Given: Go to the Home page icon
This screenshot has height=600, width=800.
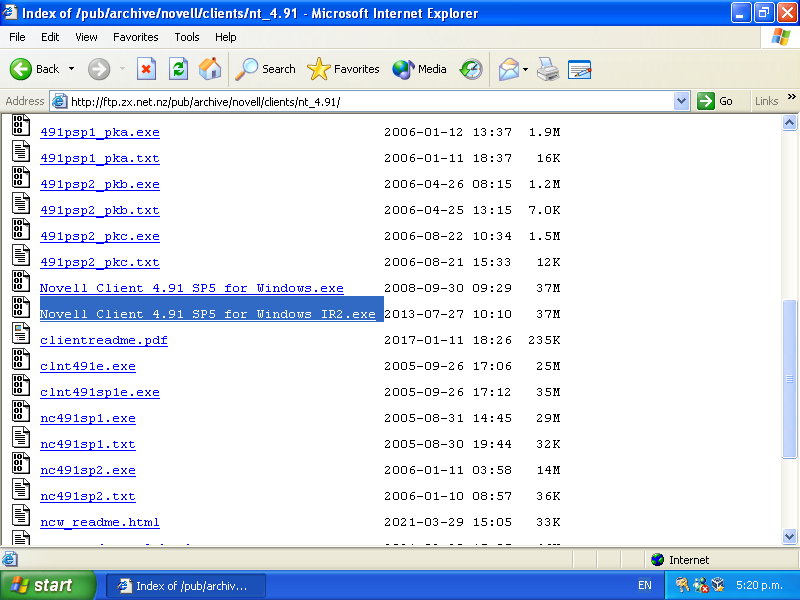Looking at the screenshot, I should pyautogui.click(x=210, y=69).
